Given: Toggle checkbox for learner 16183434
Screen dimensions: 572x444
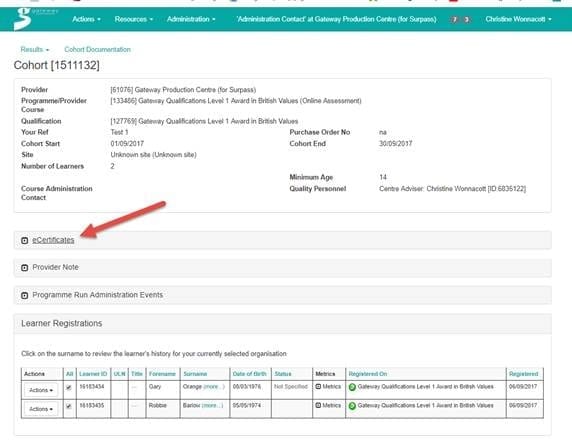Looking at the screenshot, I should (69, 387).
